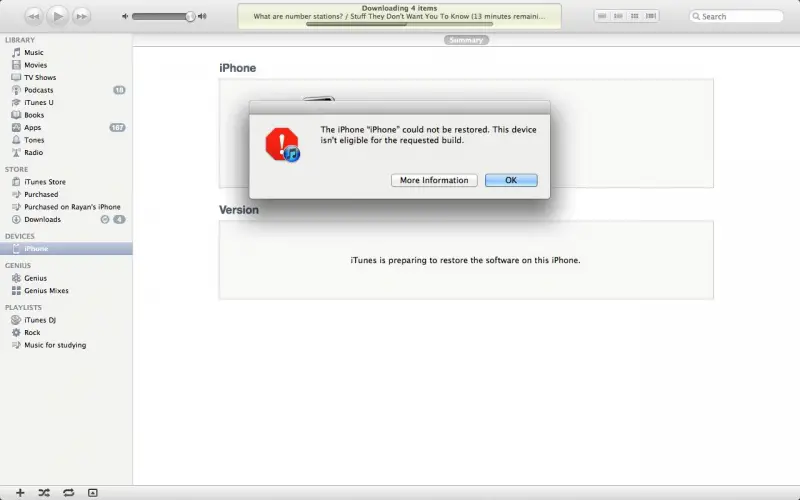Toggle repeat in the bottom bar
The width and height of the screenshot is (800, 500).
tap(68, 492)
